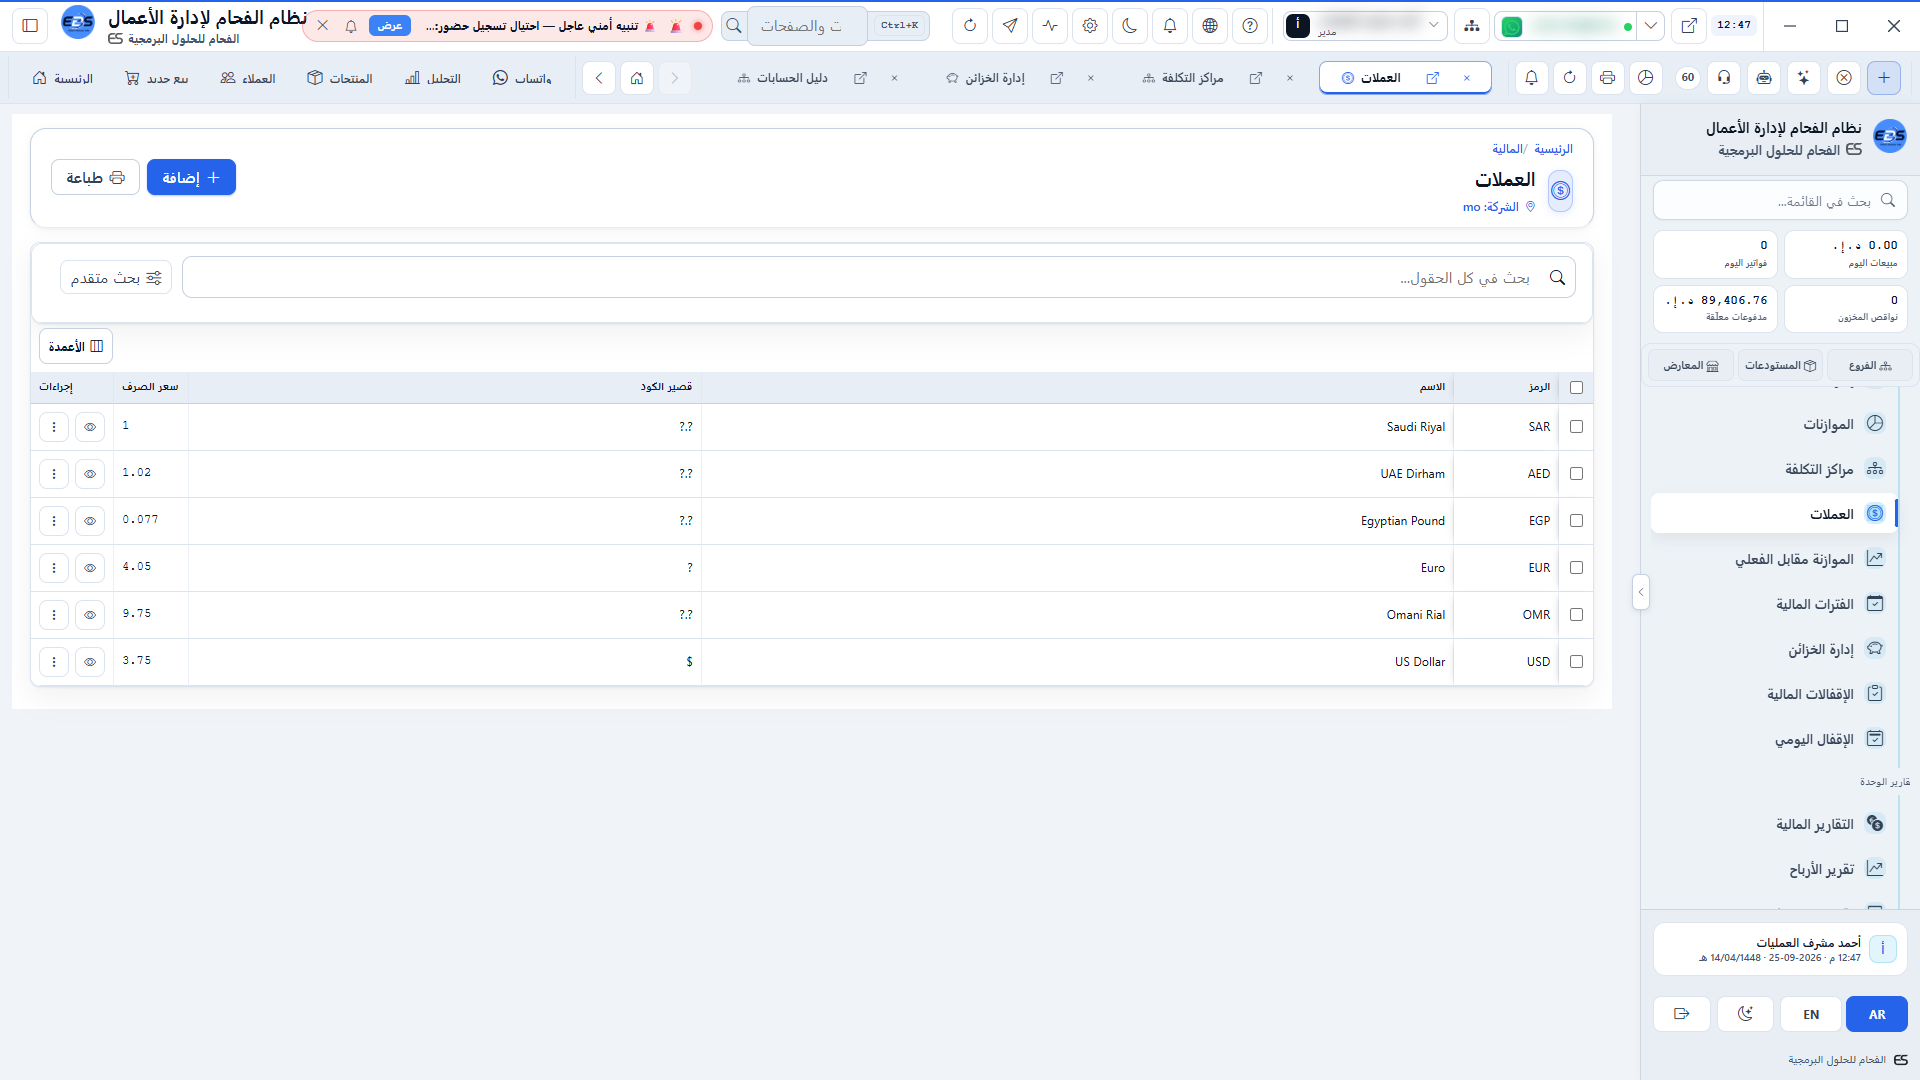Image resolution: width=1920 pixels, height=1080 pixels.
Task: Open the robot assistant icon
Action: pyautogui.click(x=1764, y=78)
